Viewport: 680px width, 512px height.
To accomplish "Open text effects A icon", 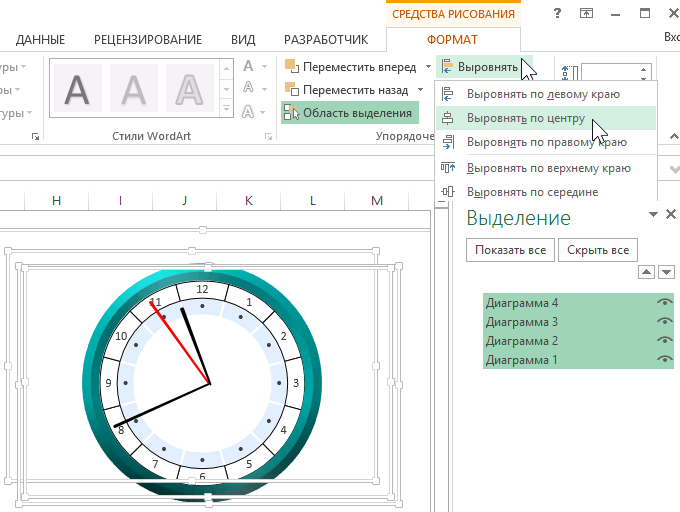I will (x=248, y=112).
